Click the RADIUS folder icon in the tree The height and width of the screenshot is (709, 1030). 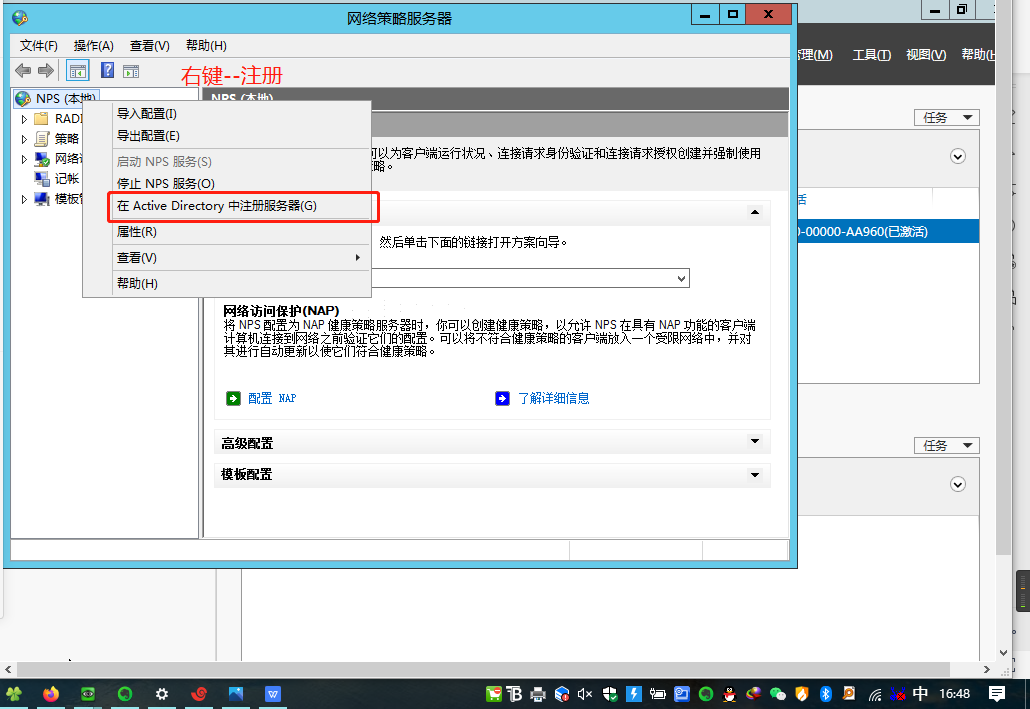[41, 119]
